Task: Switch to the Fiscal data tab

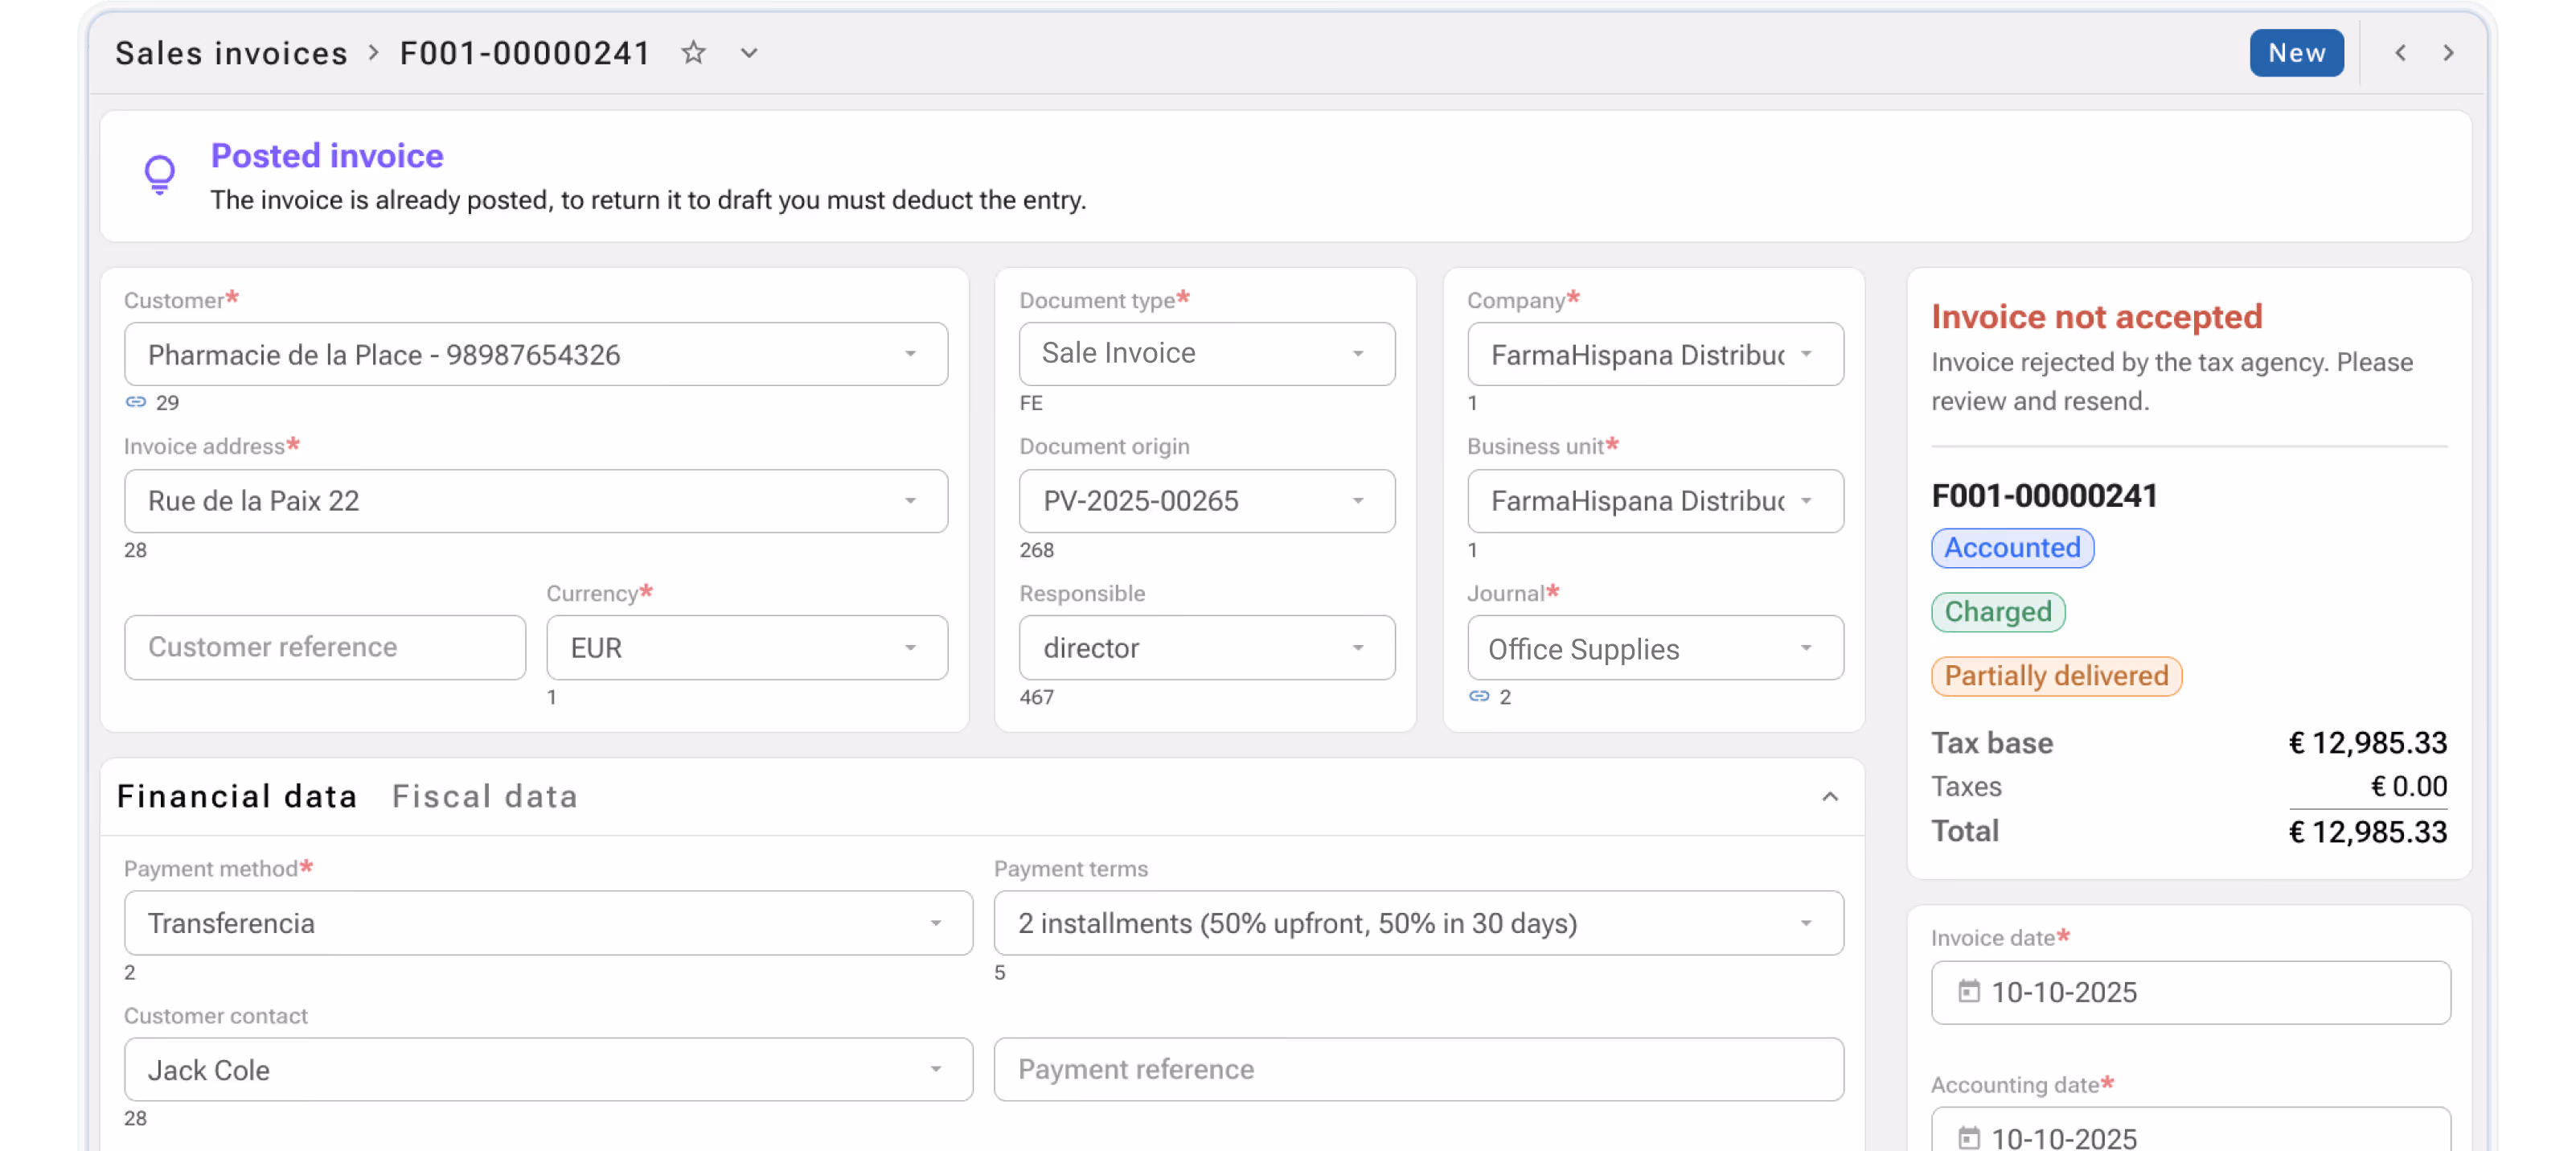Action: (x=486, y=796)
